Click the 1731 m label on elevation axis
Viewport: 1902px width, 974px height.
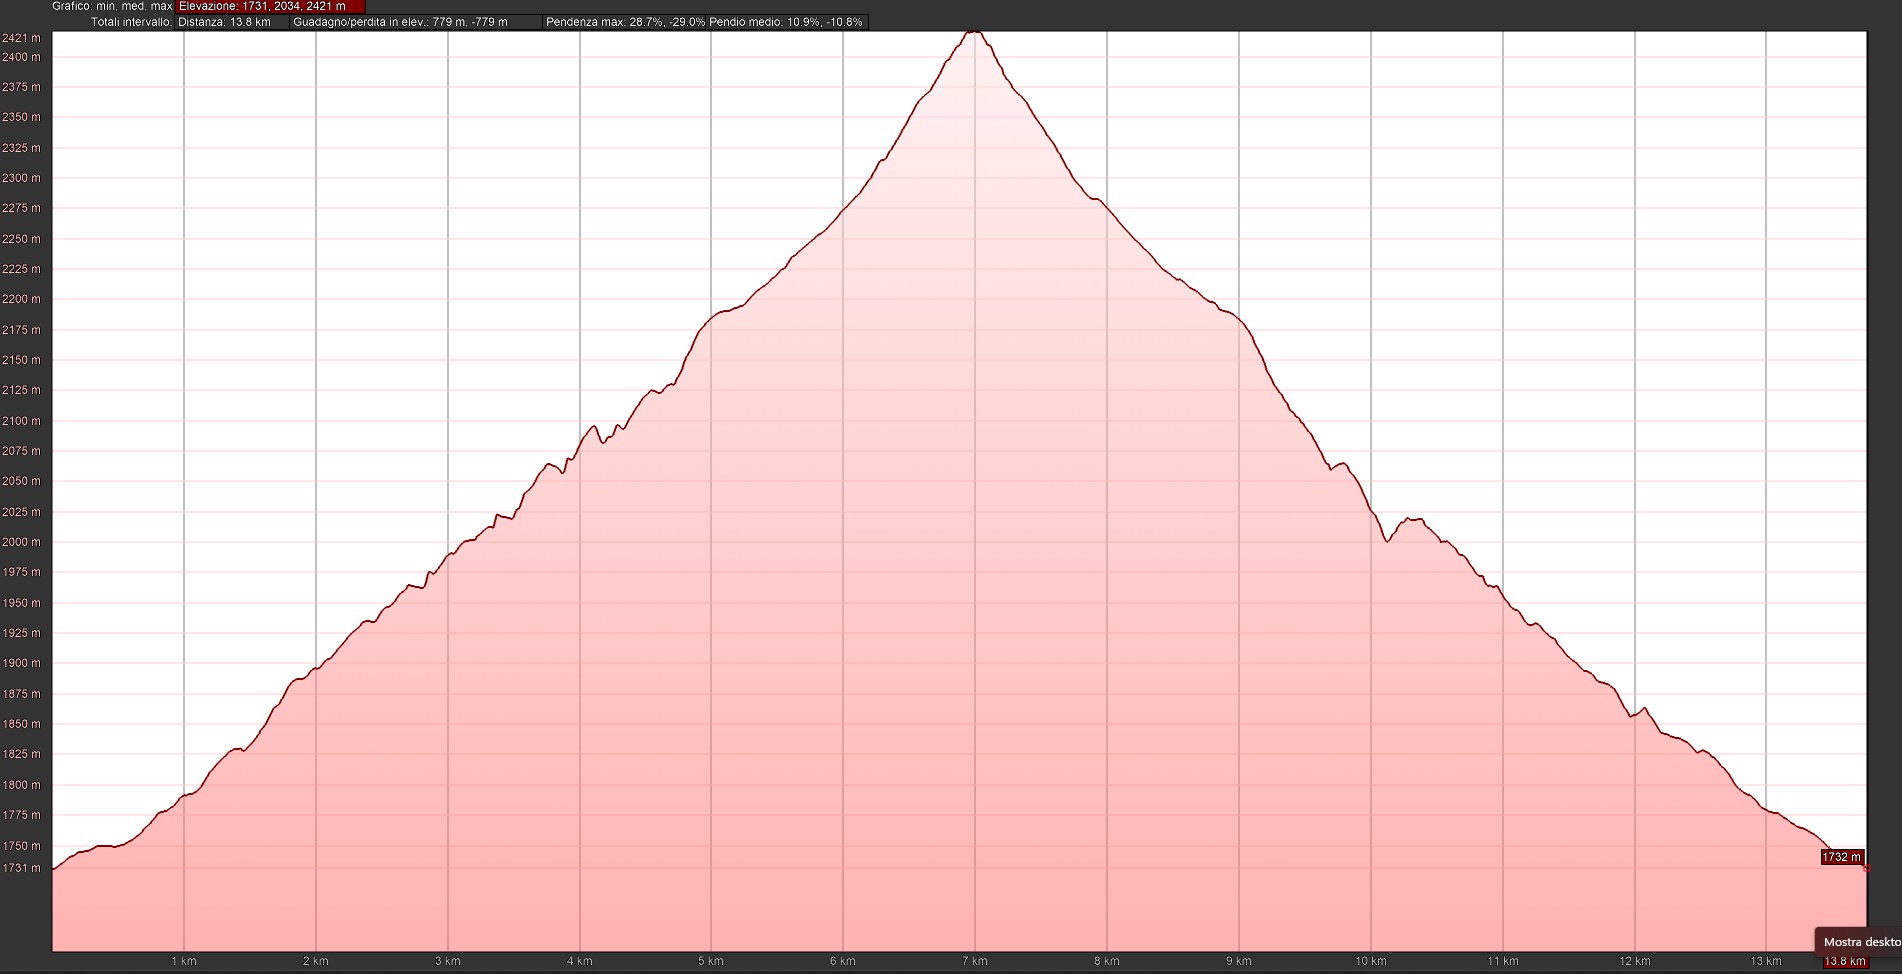(x=22, y=868)
